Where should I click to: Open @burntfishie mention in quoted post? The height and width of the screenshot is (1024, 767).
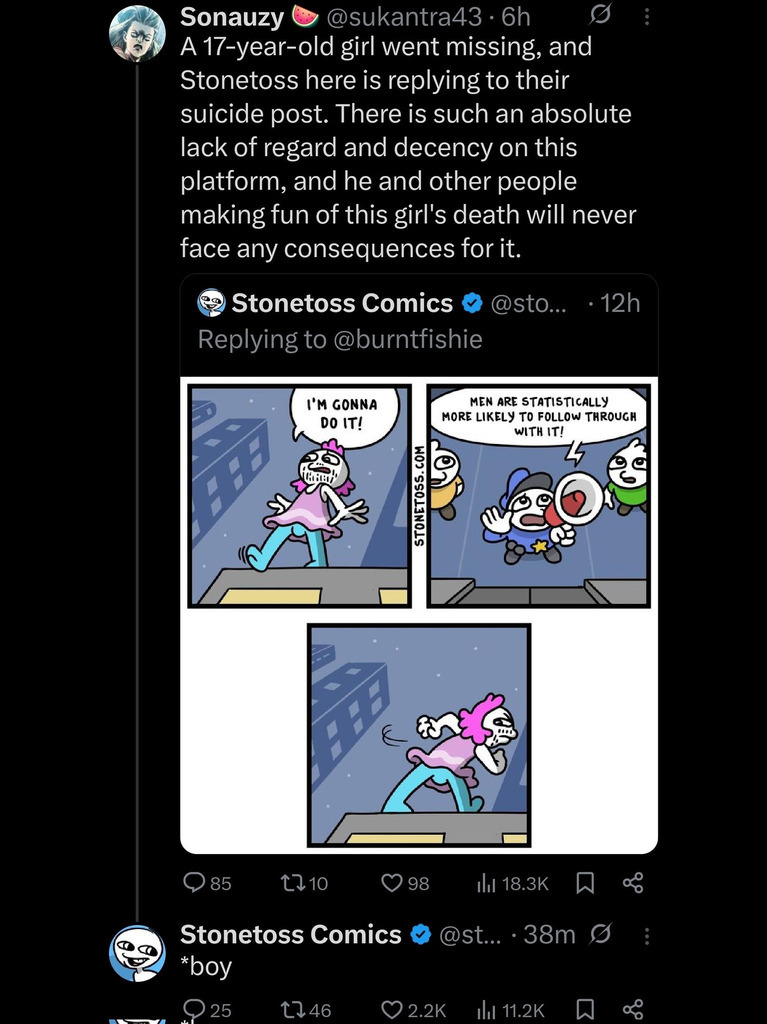pyautogui.click(x=408, y=339)
